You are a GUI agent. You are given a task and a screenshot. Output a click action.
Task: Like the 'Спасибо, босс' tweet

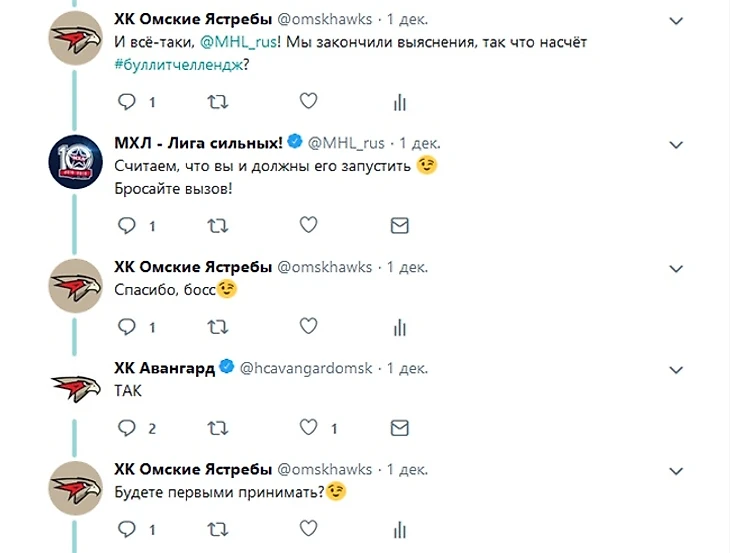pos(309,326)
